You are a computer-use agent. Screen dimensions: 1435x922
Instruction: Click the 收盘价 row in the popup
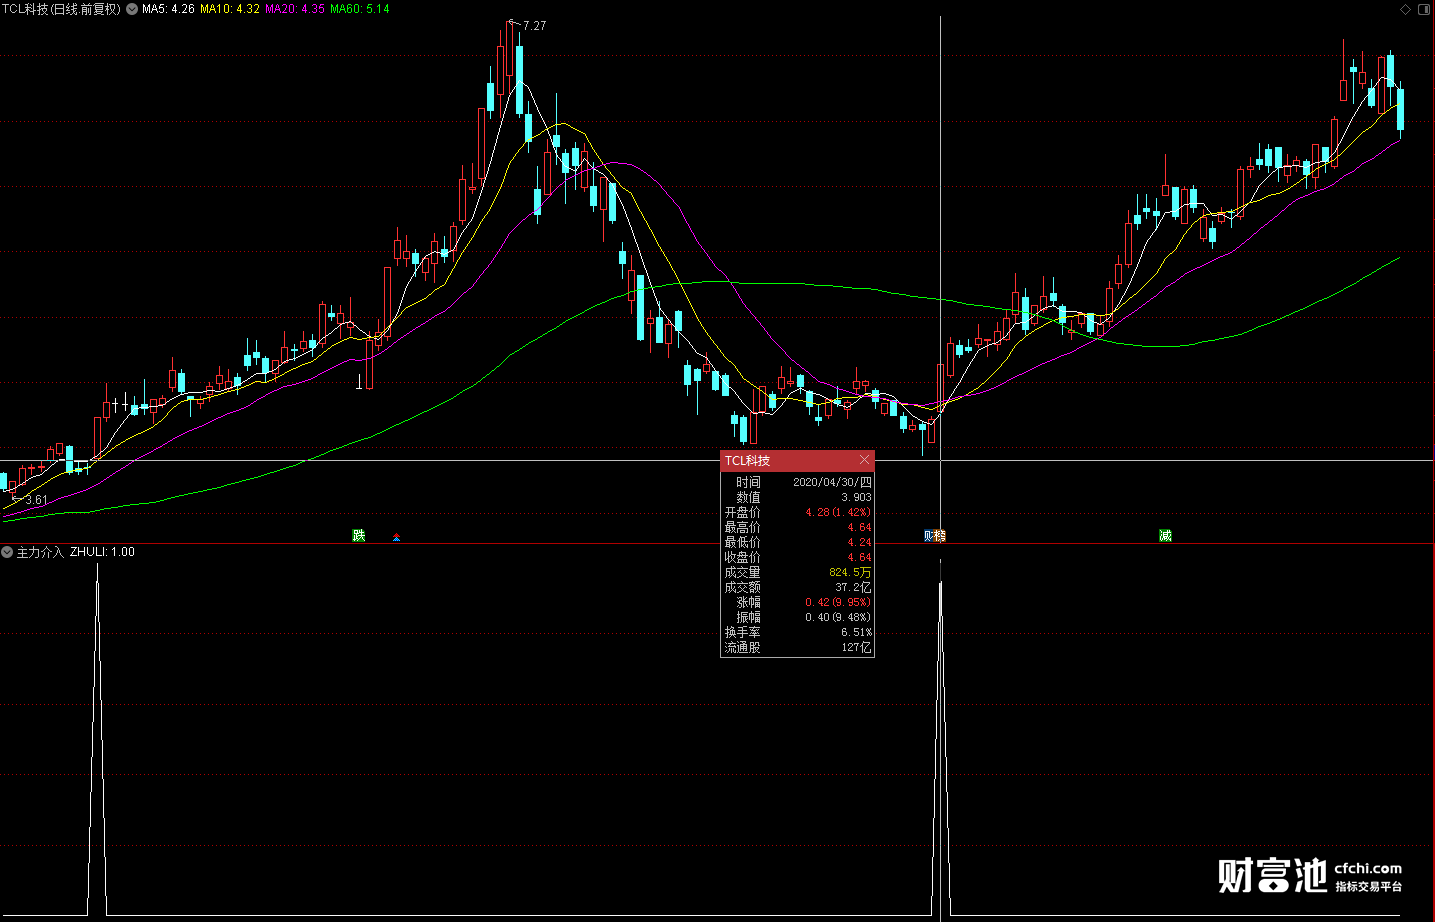click(x=797, y=557)
